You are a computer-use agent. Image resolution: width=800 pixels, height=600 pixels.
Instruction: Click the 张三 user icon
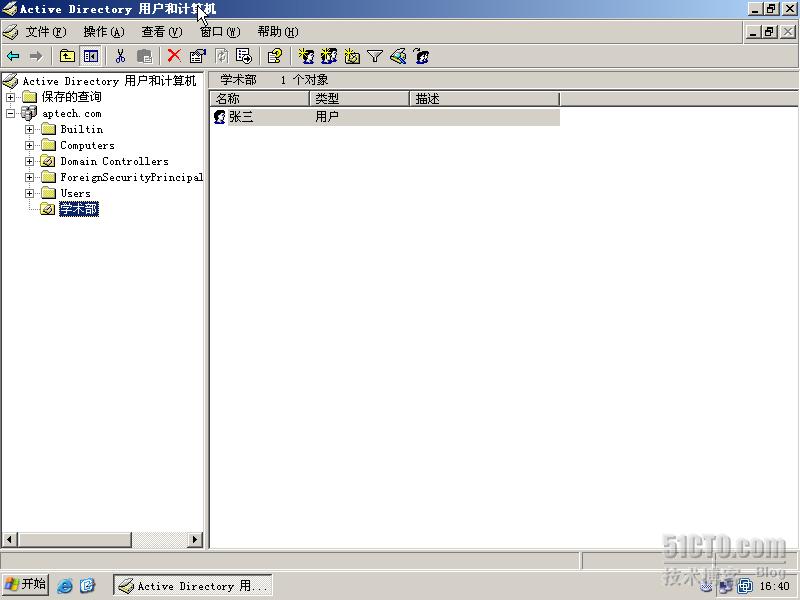click(x=219, y=117)
